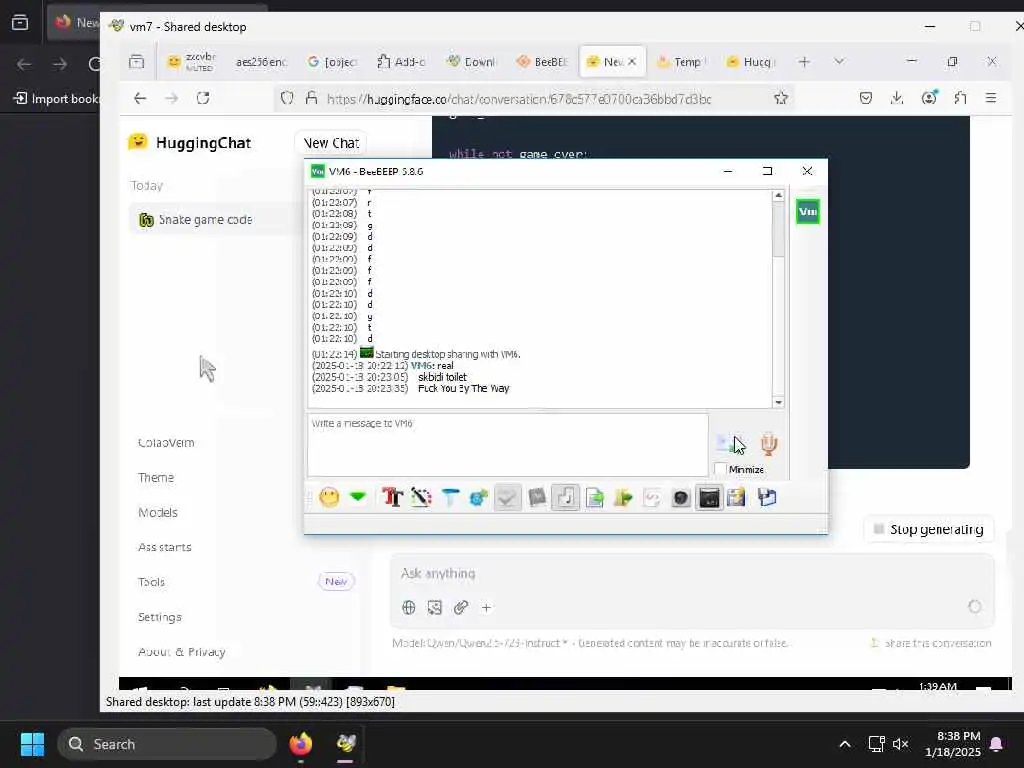Click the send file document icon

point(595,498)
